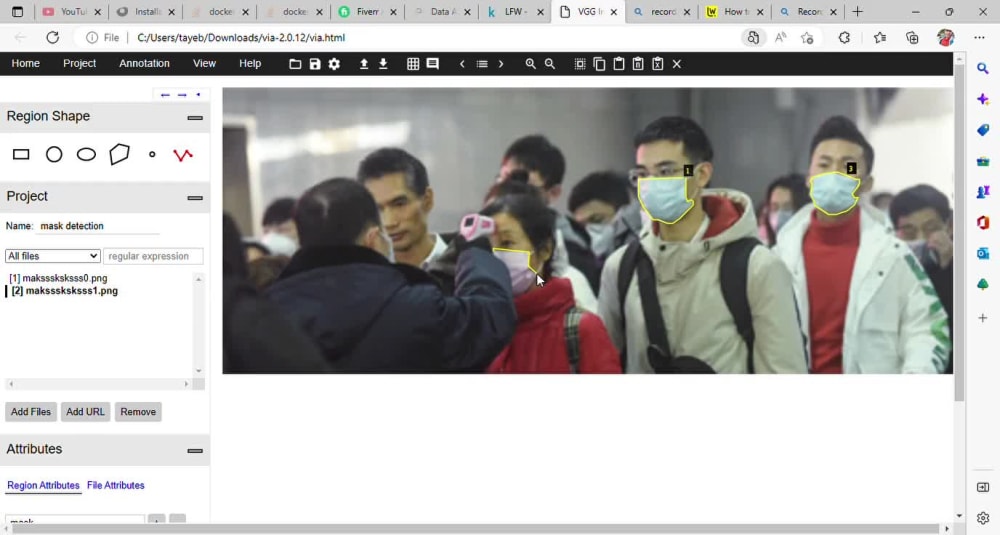Click the Remove button

(138, 412)
